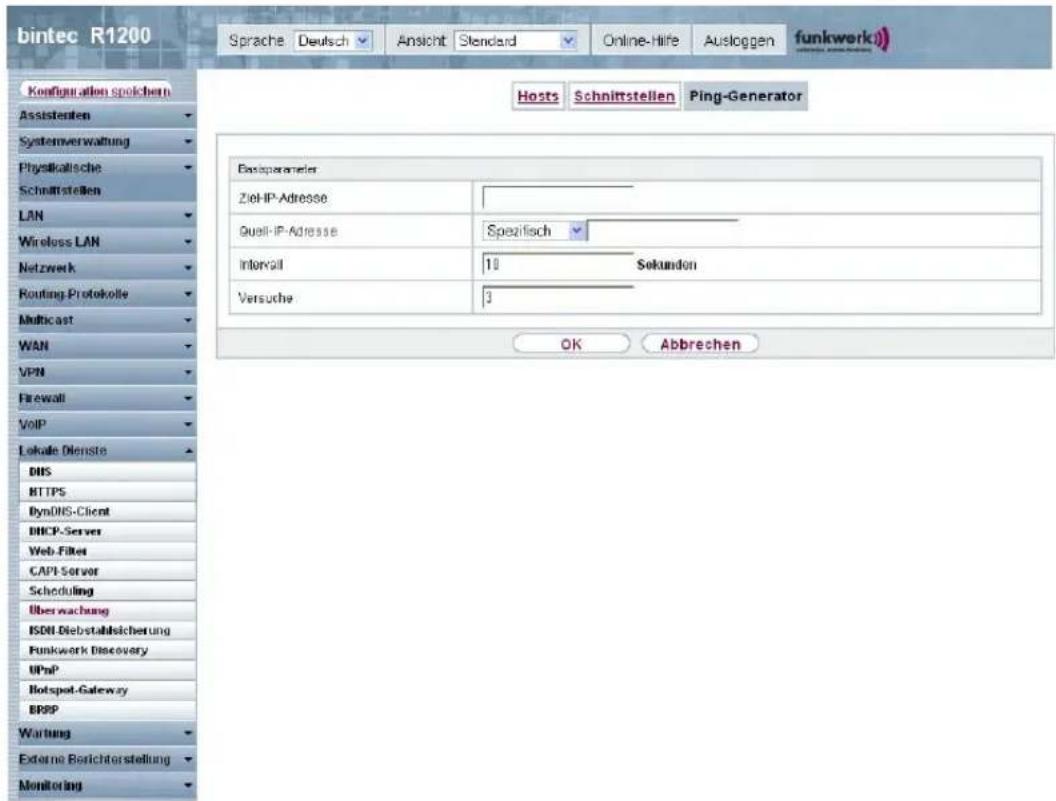Screen dimensions: 1056x801
Task: Open the ISDN-Diebstahlsicherung item
Action: (x=108, y=631)
